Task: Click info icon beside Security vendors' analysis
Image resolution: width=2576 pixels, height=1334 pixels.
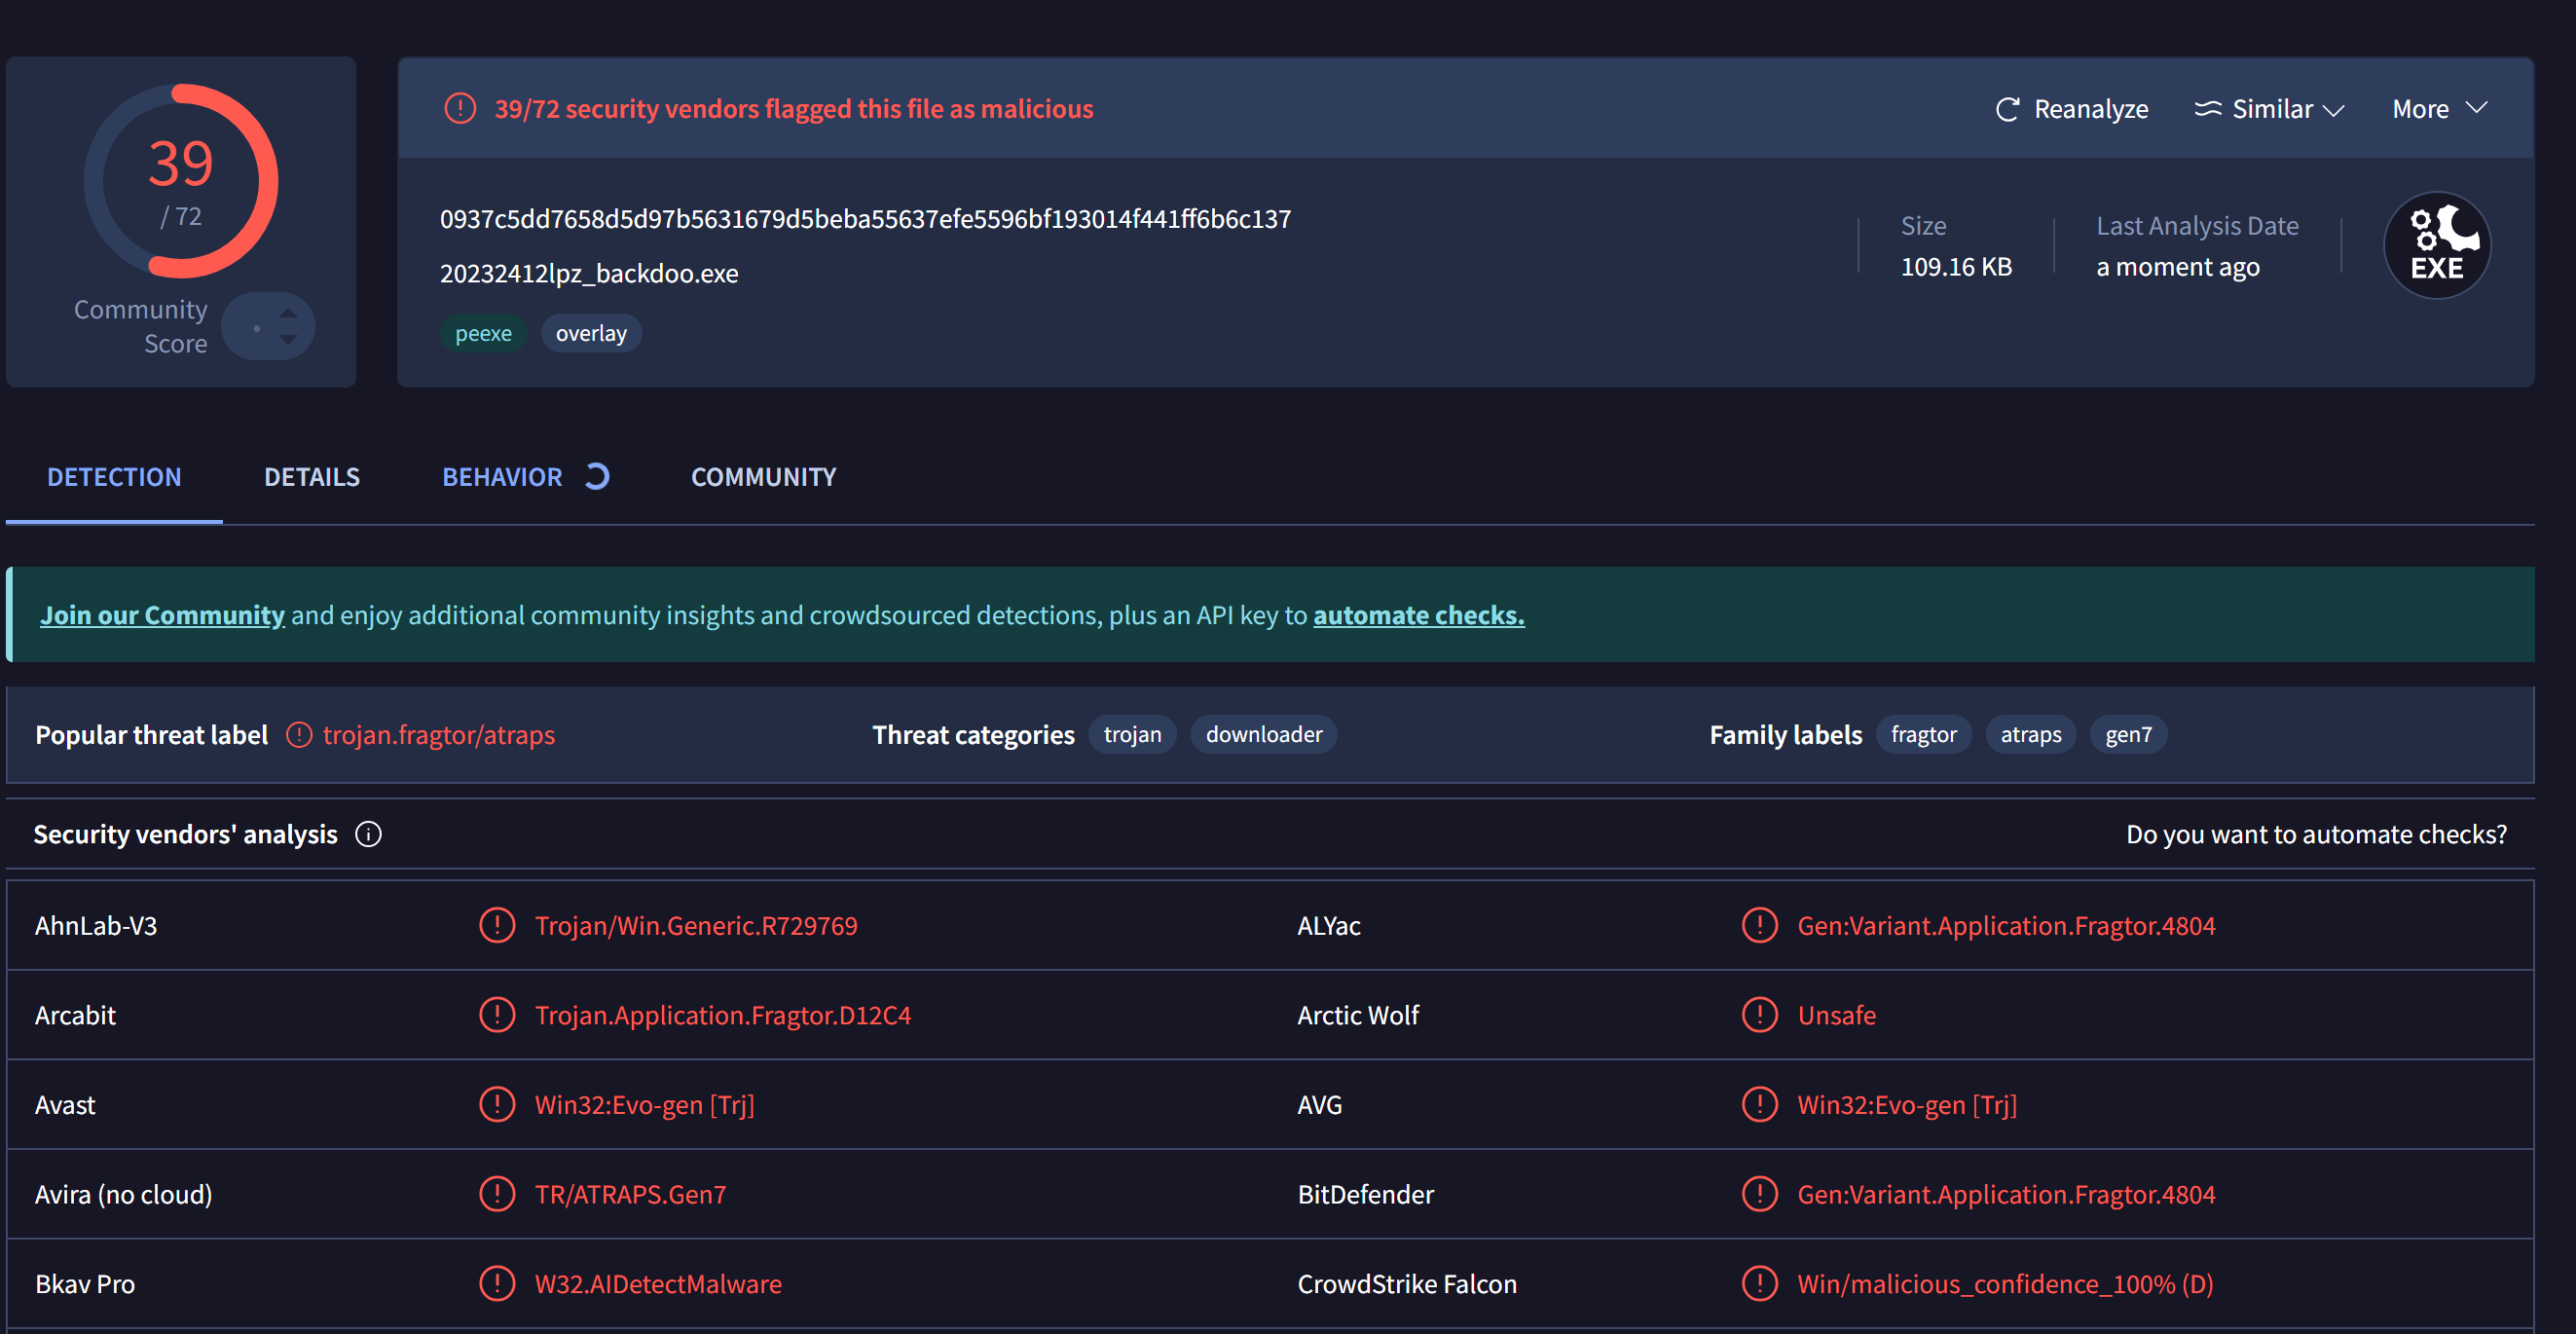Action: click(x=368, y=834)
